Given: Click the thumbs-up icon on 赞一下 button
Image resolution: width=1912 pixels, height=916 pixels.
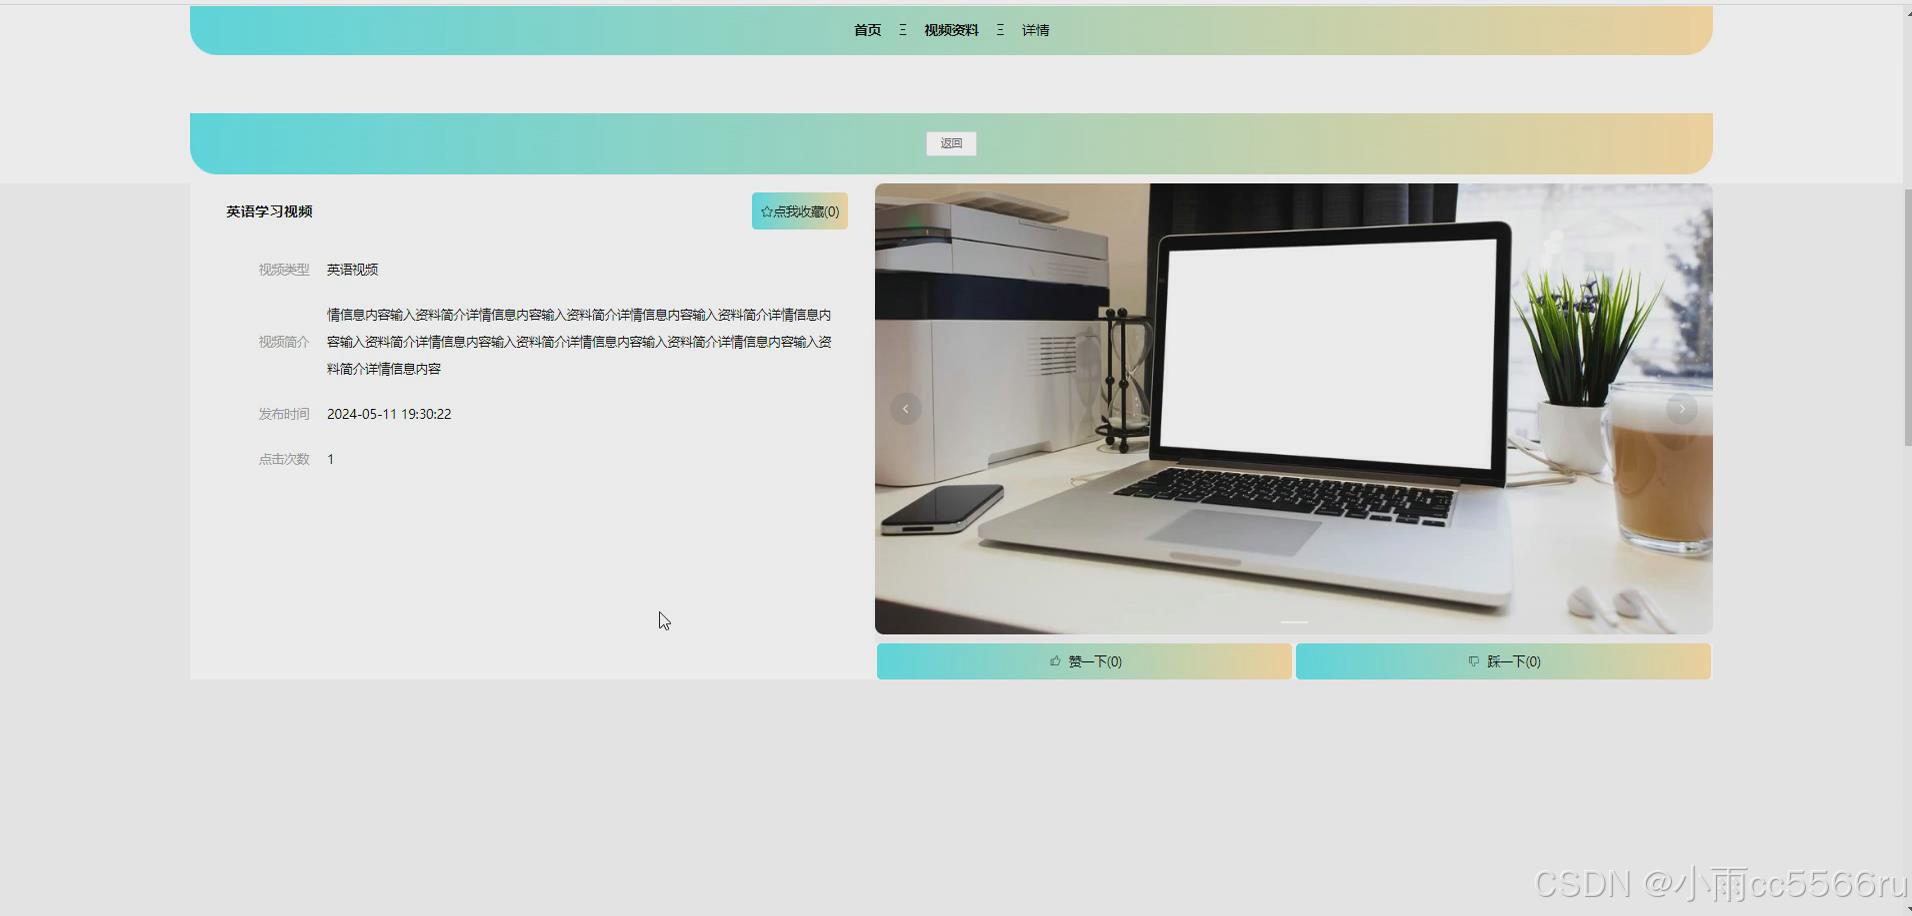Looking at the screenshot, I should (x=1056, y=661).
